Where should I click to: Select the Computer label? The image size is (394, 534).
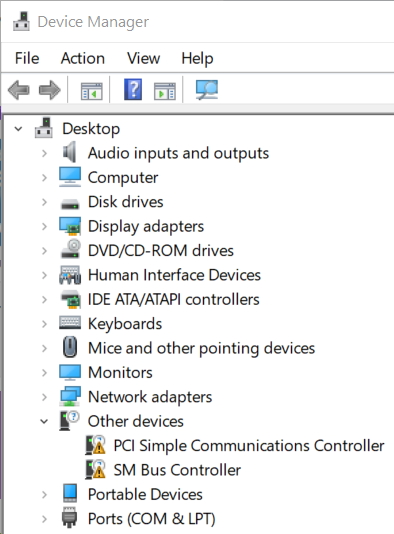[x=123, y=178]
